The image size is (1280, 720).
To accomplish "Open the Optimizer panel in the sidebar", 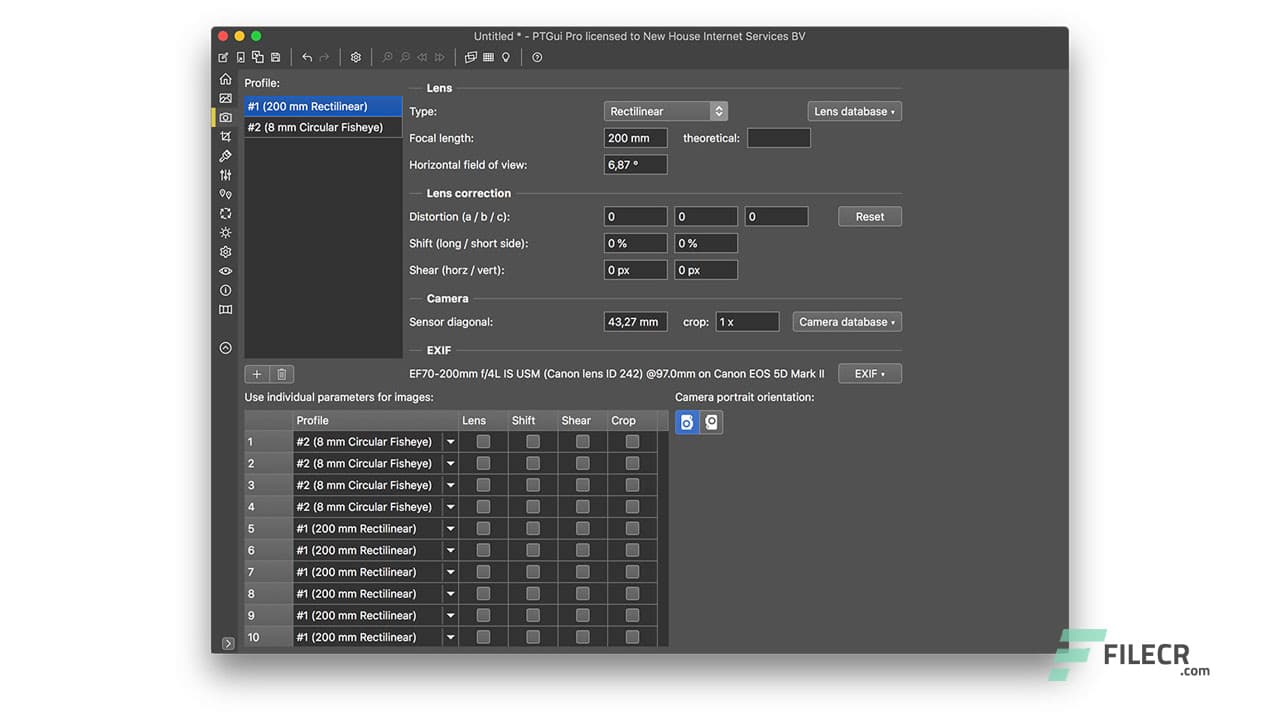I will coord(225,213).
